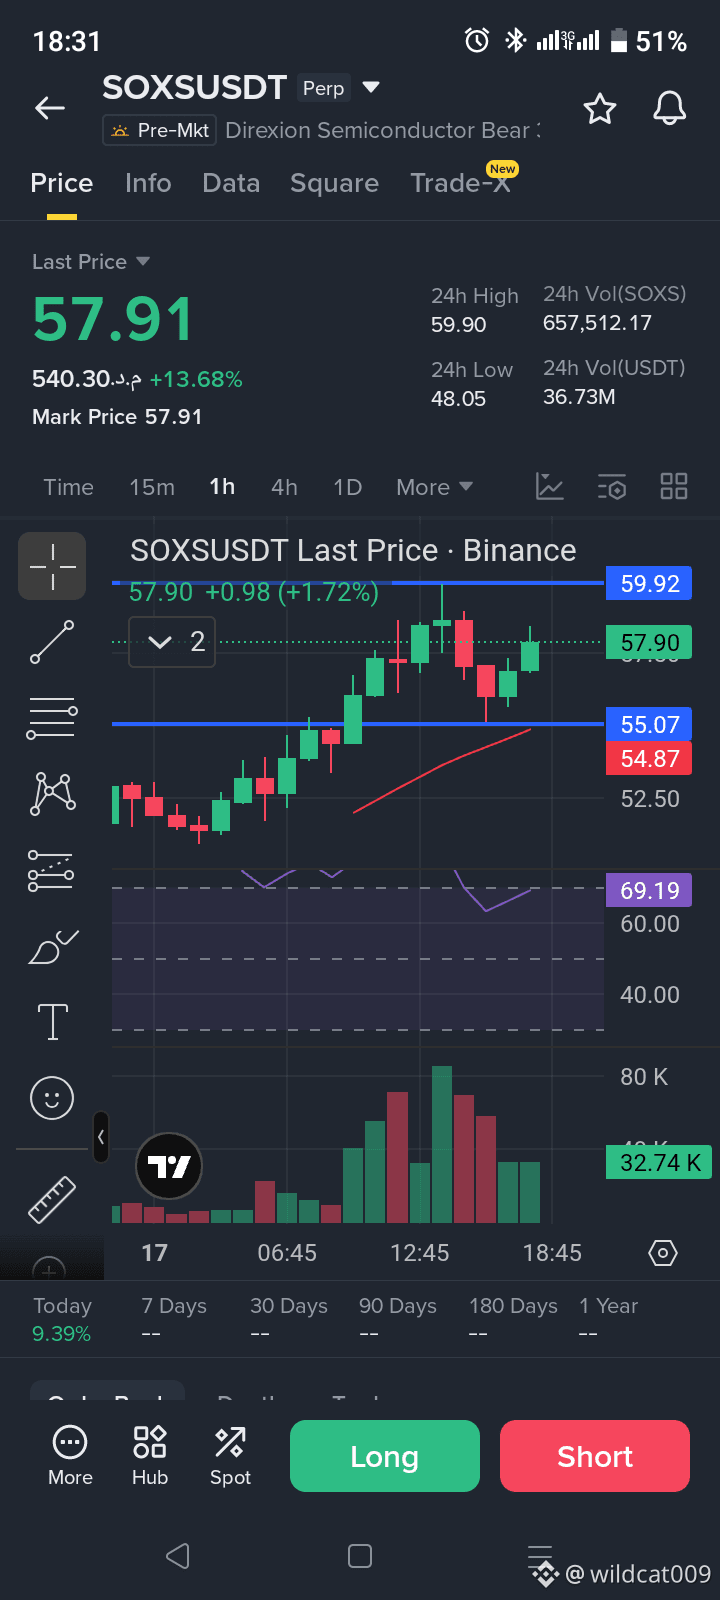Select the brush drawing tool

tap(52, 946)
